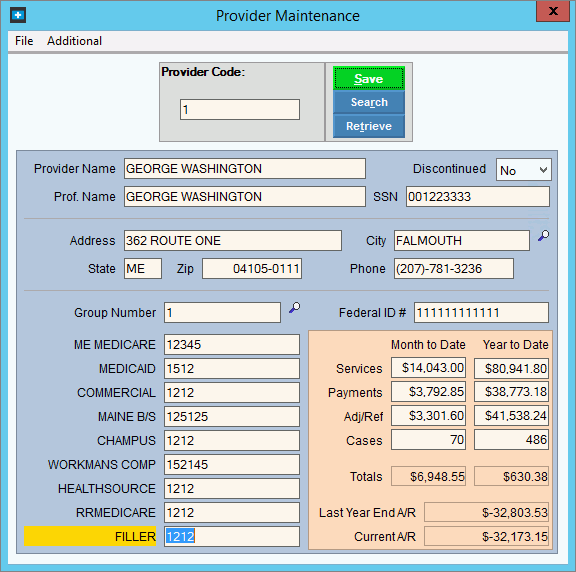Image resolution: width=576 pixels, height=572 pixels.
Task: Click the city lookup magnifier icon
Action: pos(544,235)
